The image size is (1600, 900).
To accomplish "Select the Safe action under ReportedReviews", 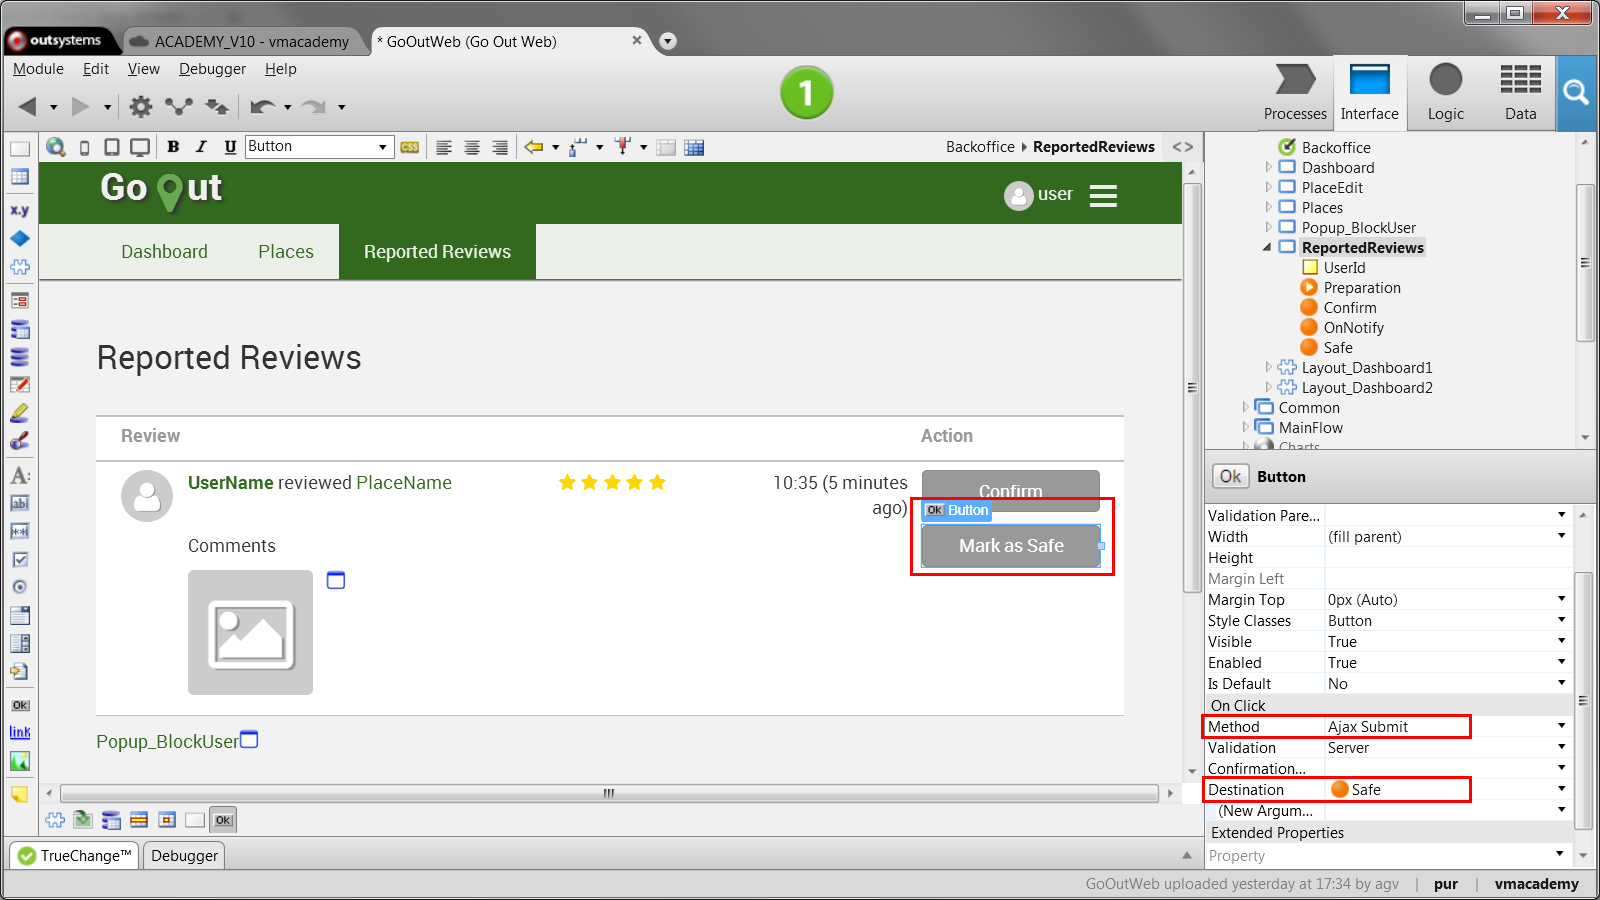I will point(1337,347).
